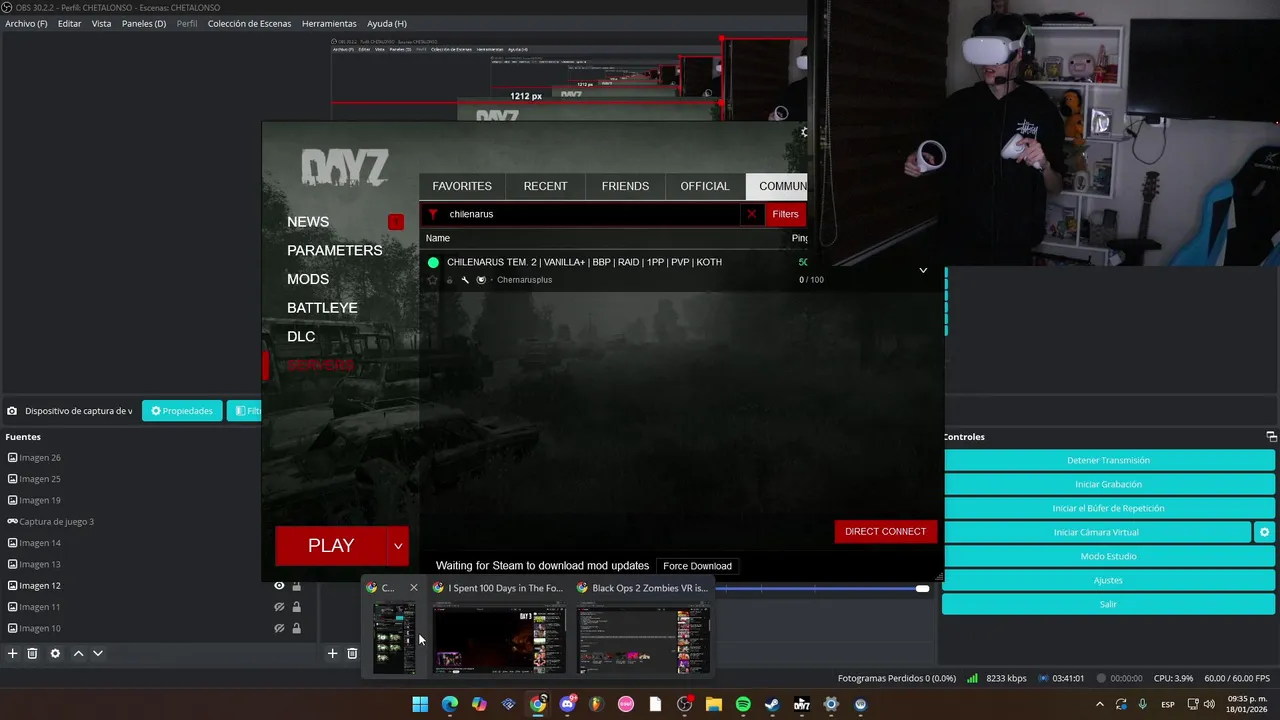This screenshot has height=720, width=1280.
Task: Delete selected source with trash icon
Action: (x=32, y=653)
